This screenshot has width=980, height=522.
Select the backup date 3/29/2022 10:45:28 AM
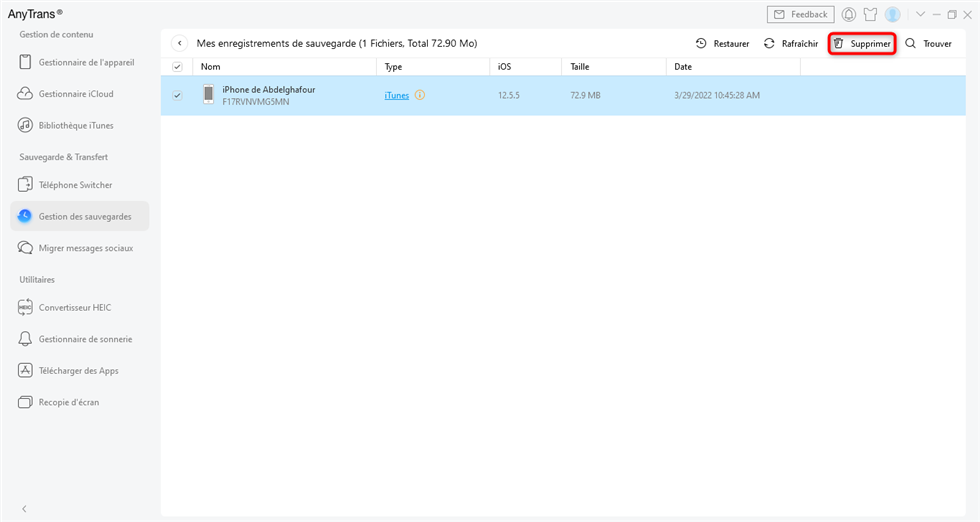tap(717, 96)
